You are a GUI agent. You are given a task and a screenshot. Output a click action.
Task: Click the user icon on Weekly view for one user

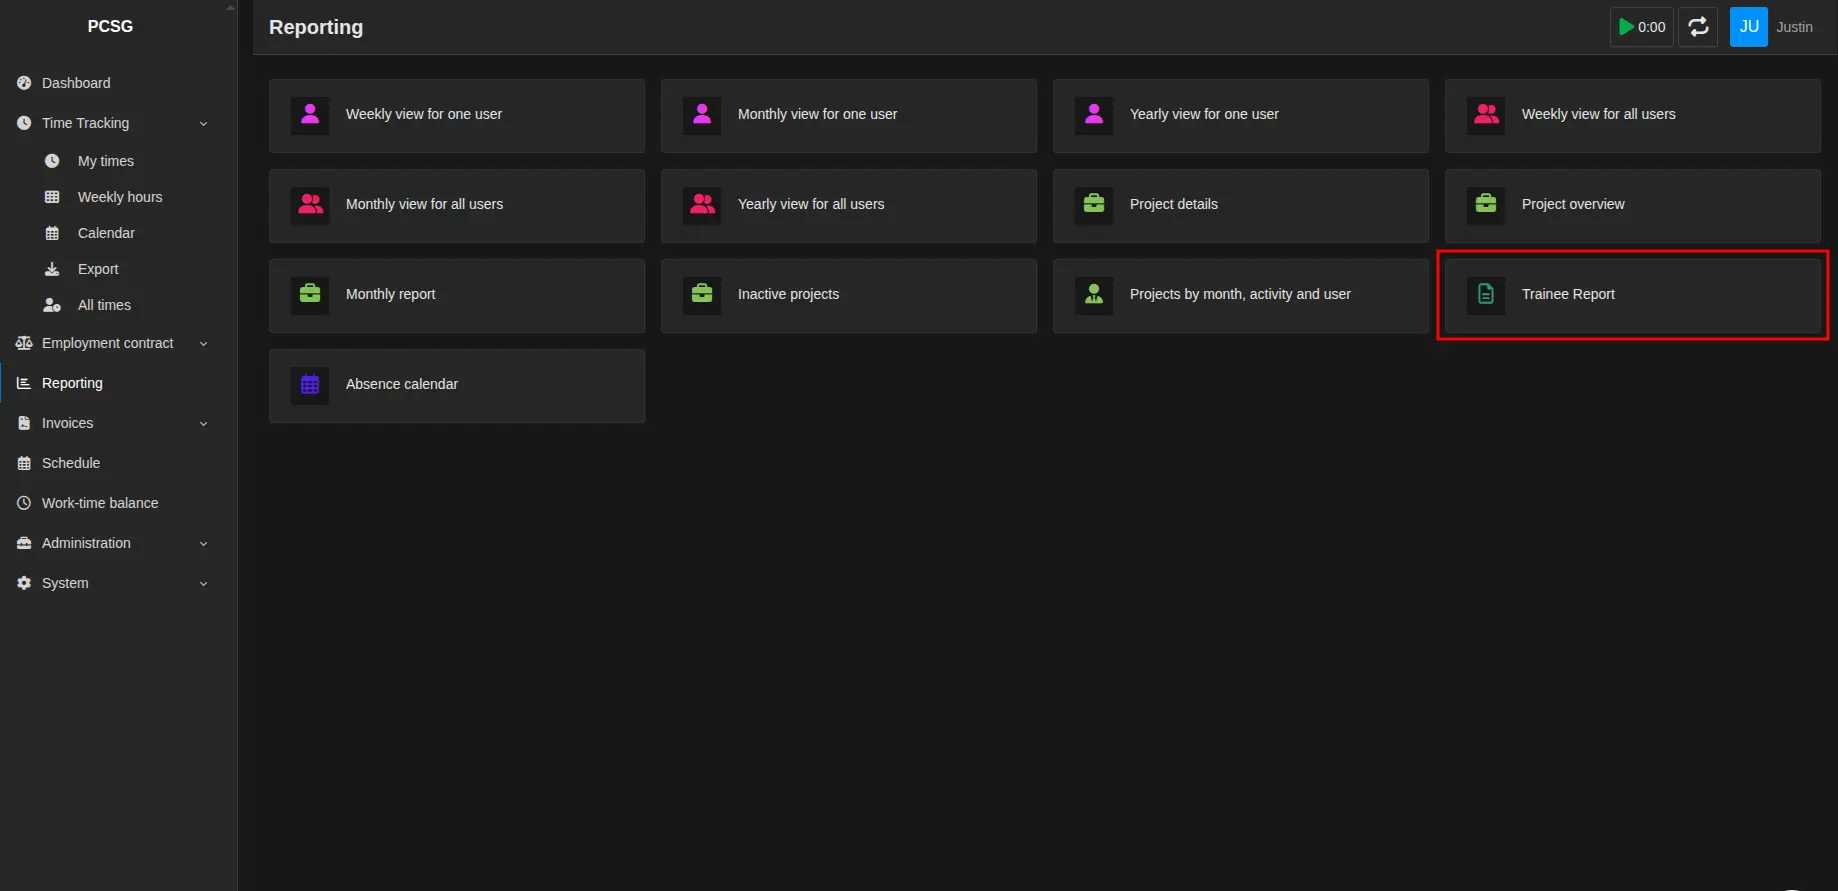[310, 115]
